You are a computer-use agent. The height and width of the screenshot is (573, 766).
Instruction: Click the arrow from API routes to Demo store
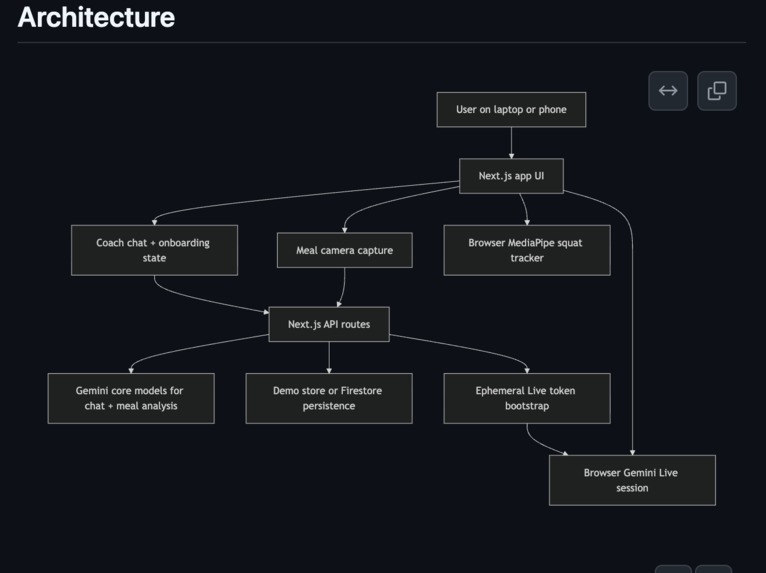329,358
